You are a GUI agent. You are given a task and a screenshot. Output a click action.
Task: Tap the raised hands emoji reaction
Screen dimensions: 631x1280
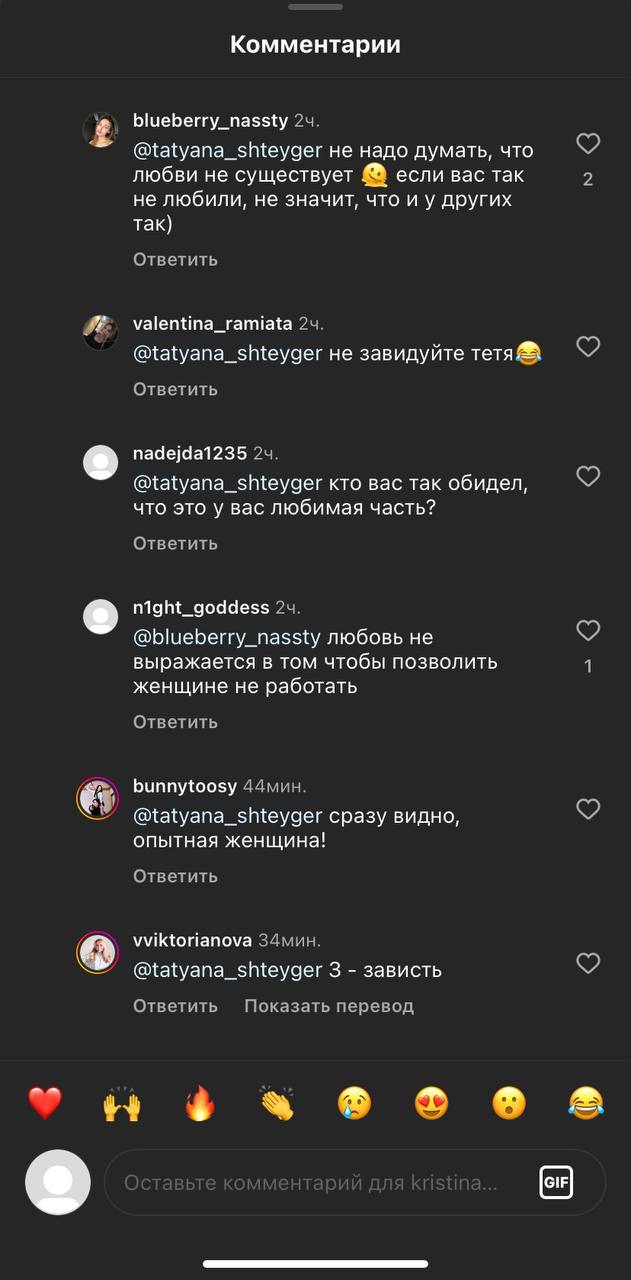click(122, 1104)
